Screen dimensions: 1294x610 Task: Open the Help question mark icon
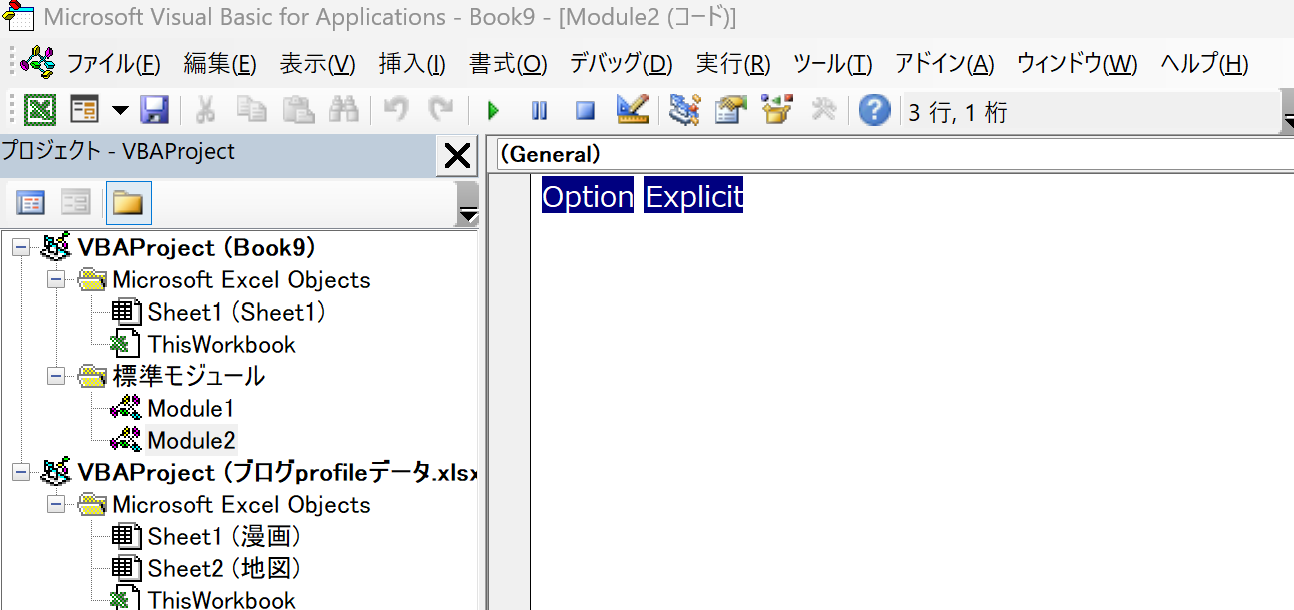click(x=875, y=110)
